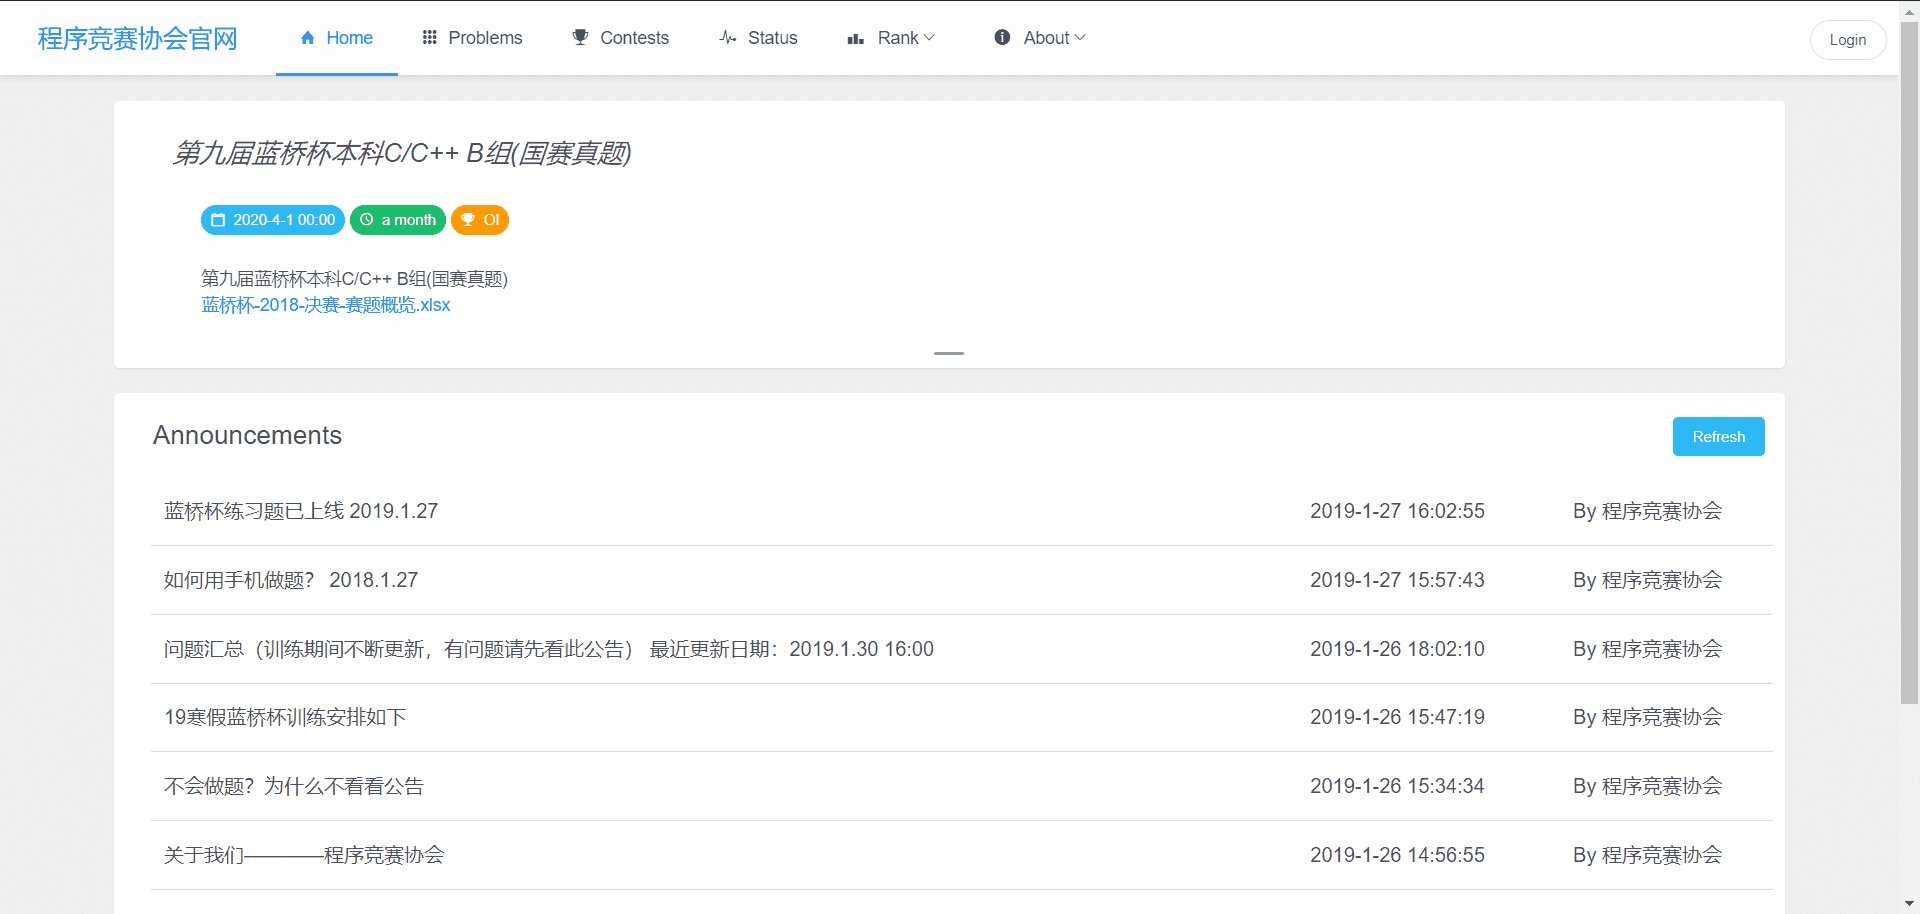Click the Contests trophy icon
1920x914 pixels.
580,38
